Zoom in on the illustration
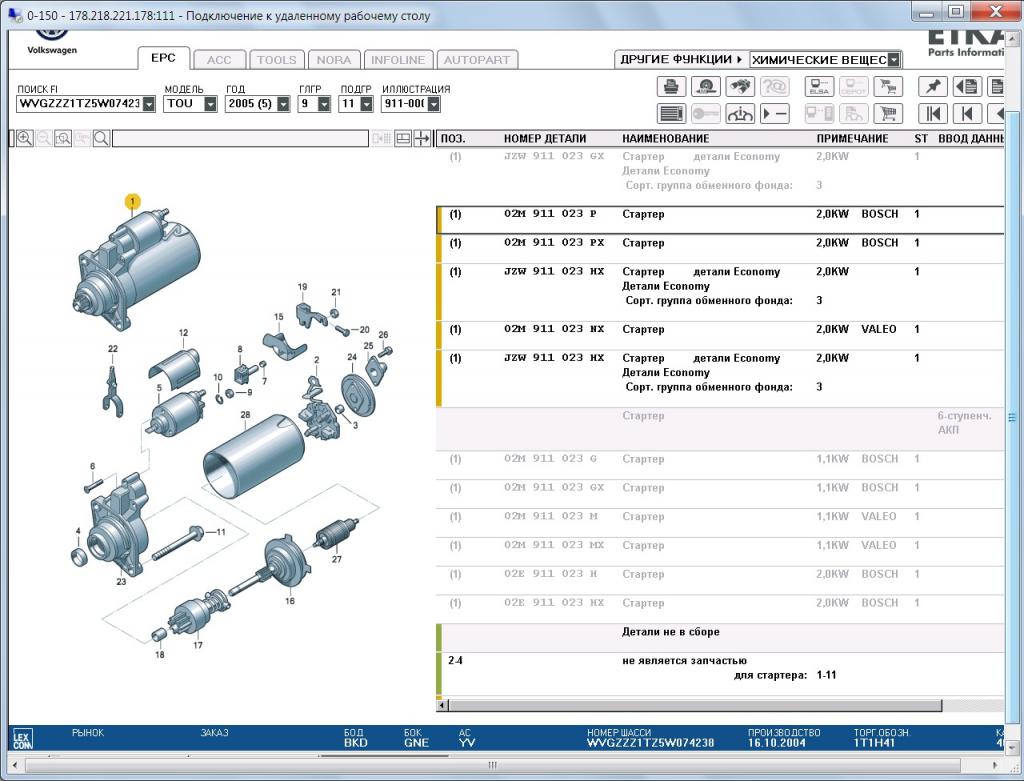Viewport: 1024px width, 781px height. tap(25, 138)
